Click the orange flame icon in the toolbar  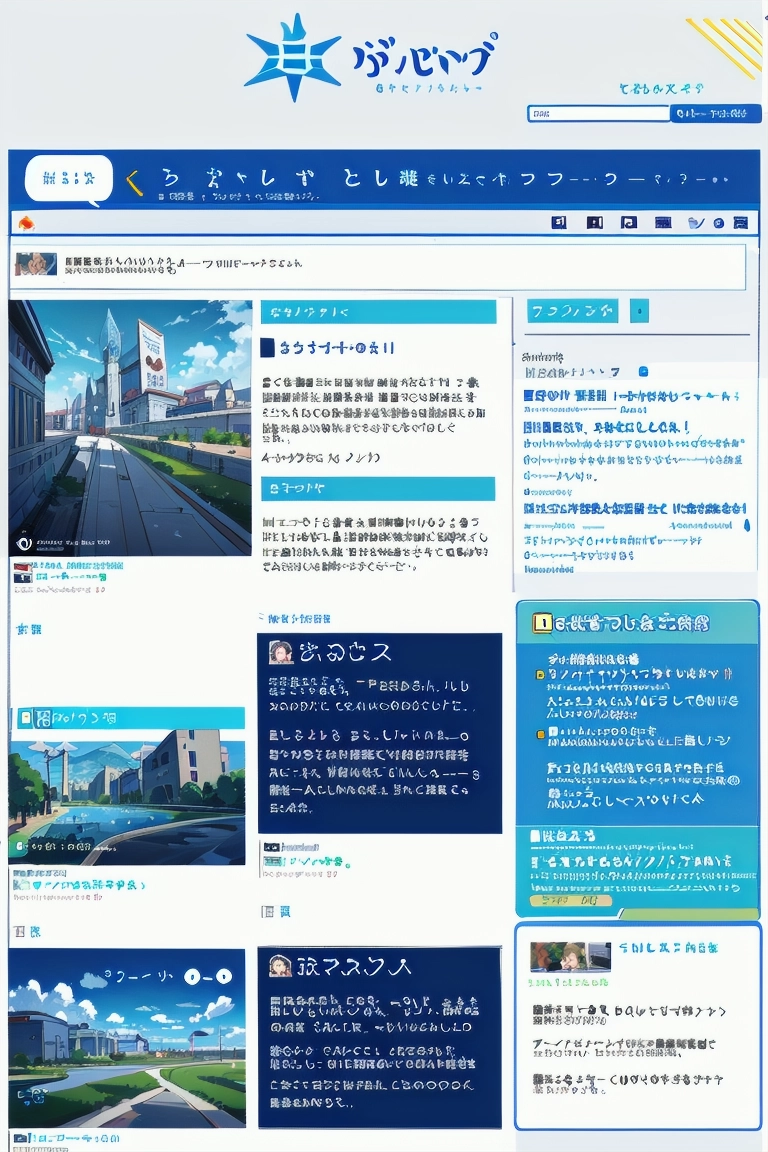[26, 223]
